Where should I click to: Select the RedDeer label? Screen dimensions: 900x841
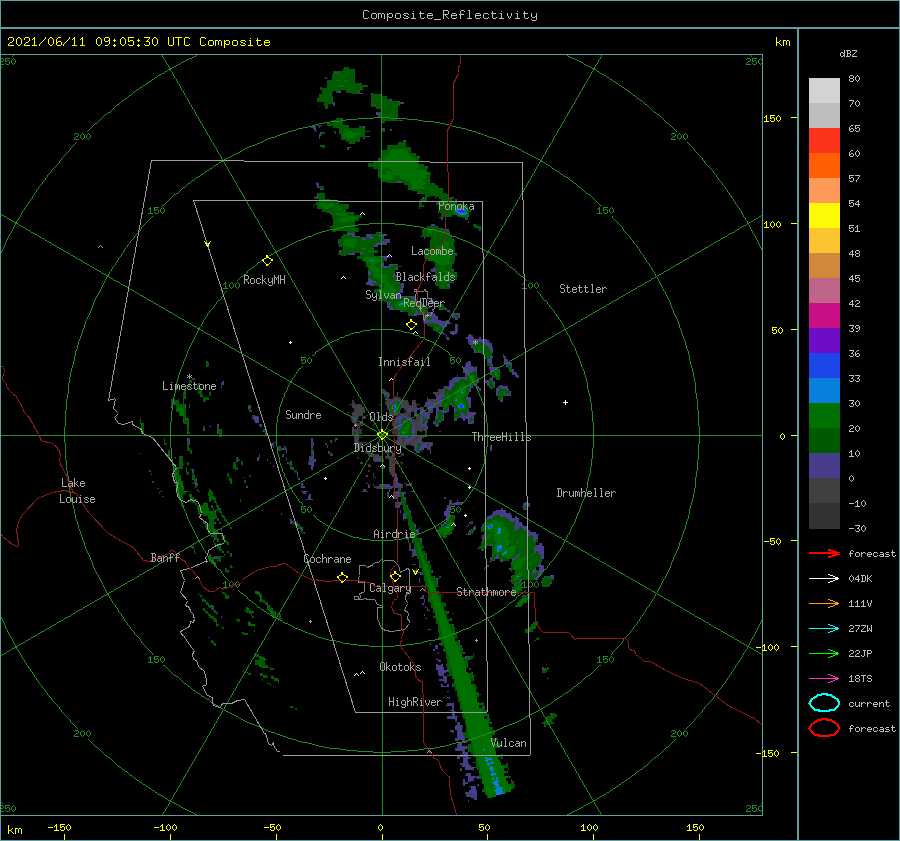pos(424,303)
